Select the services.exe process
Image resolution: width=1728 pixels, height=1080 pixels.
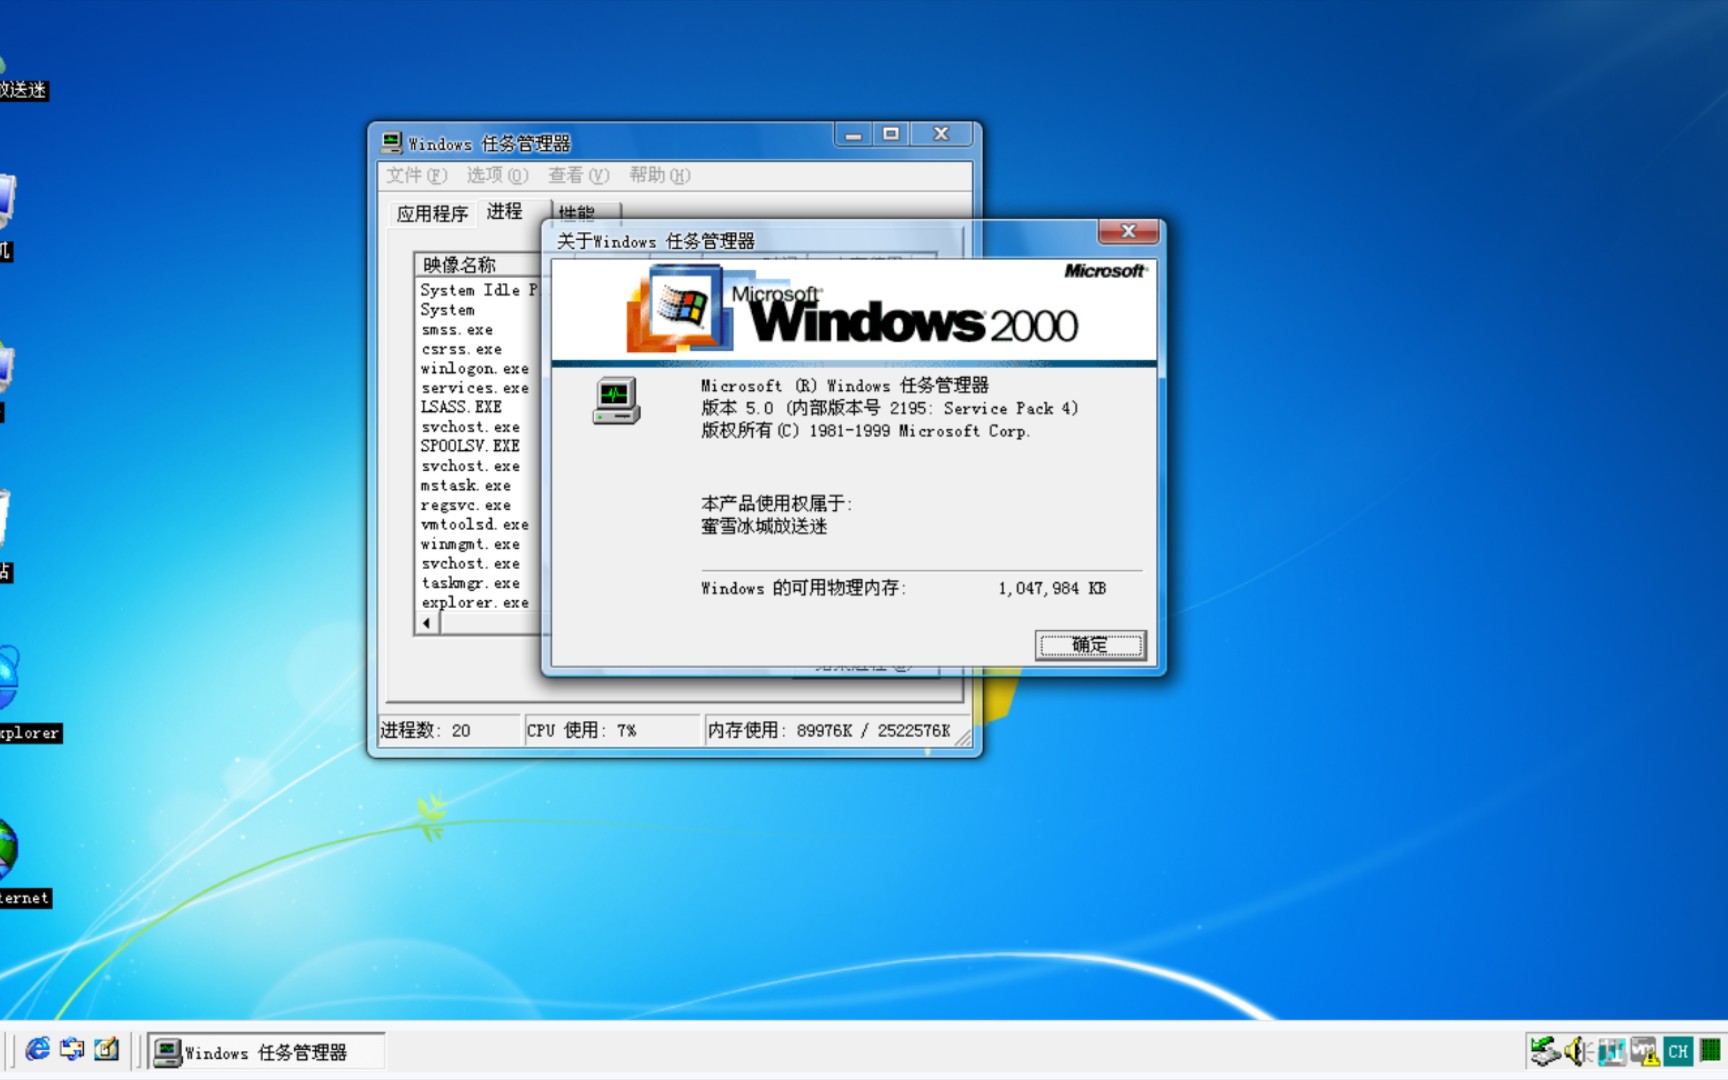click(x=474, y=388)
